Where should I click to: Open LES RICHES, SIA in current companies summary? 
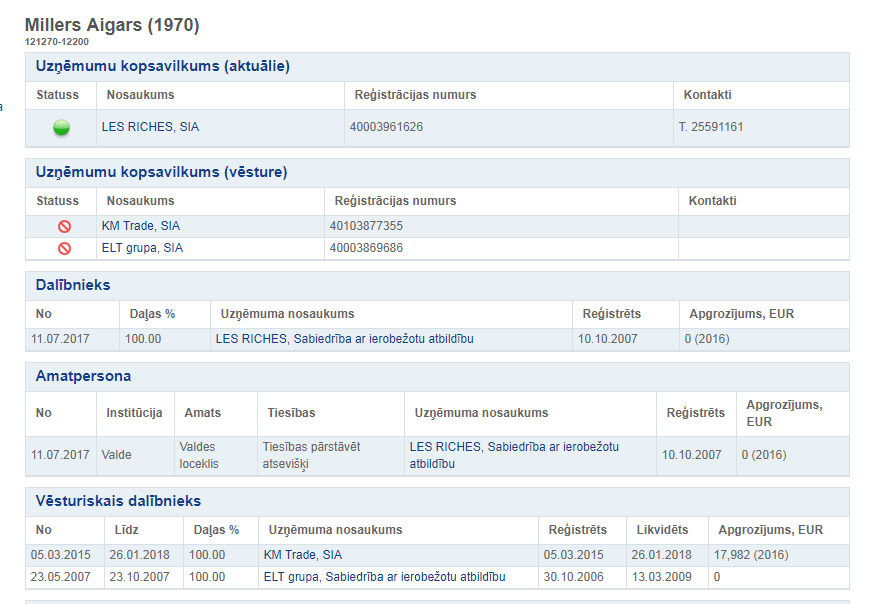pos(150,127)
